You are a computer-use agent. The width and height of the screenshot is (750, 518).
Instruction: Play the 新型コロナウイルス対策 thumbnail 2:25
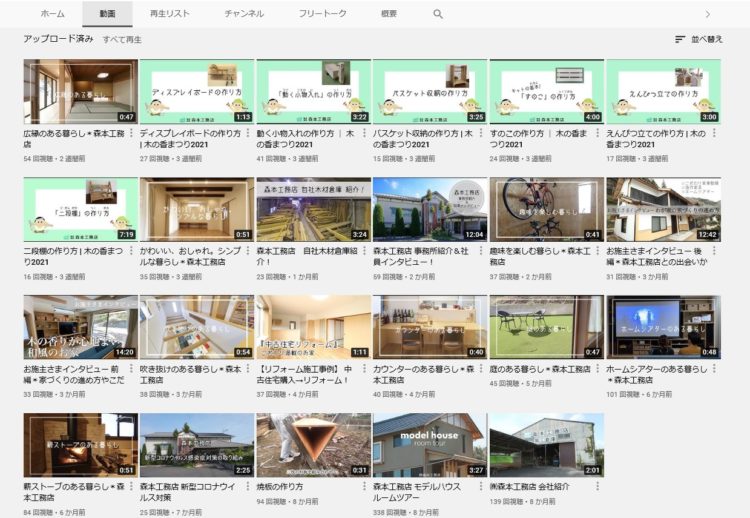pyautogui.click(x=197, y=445)
